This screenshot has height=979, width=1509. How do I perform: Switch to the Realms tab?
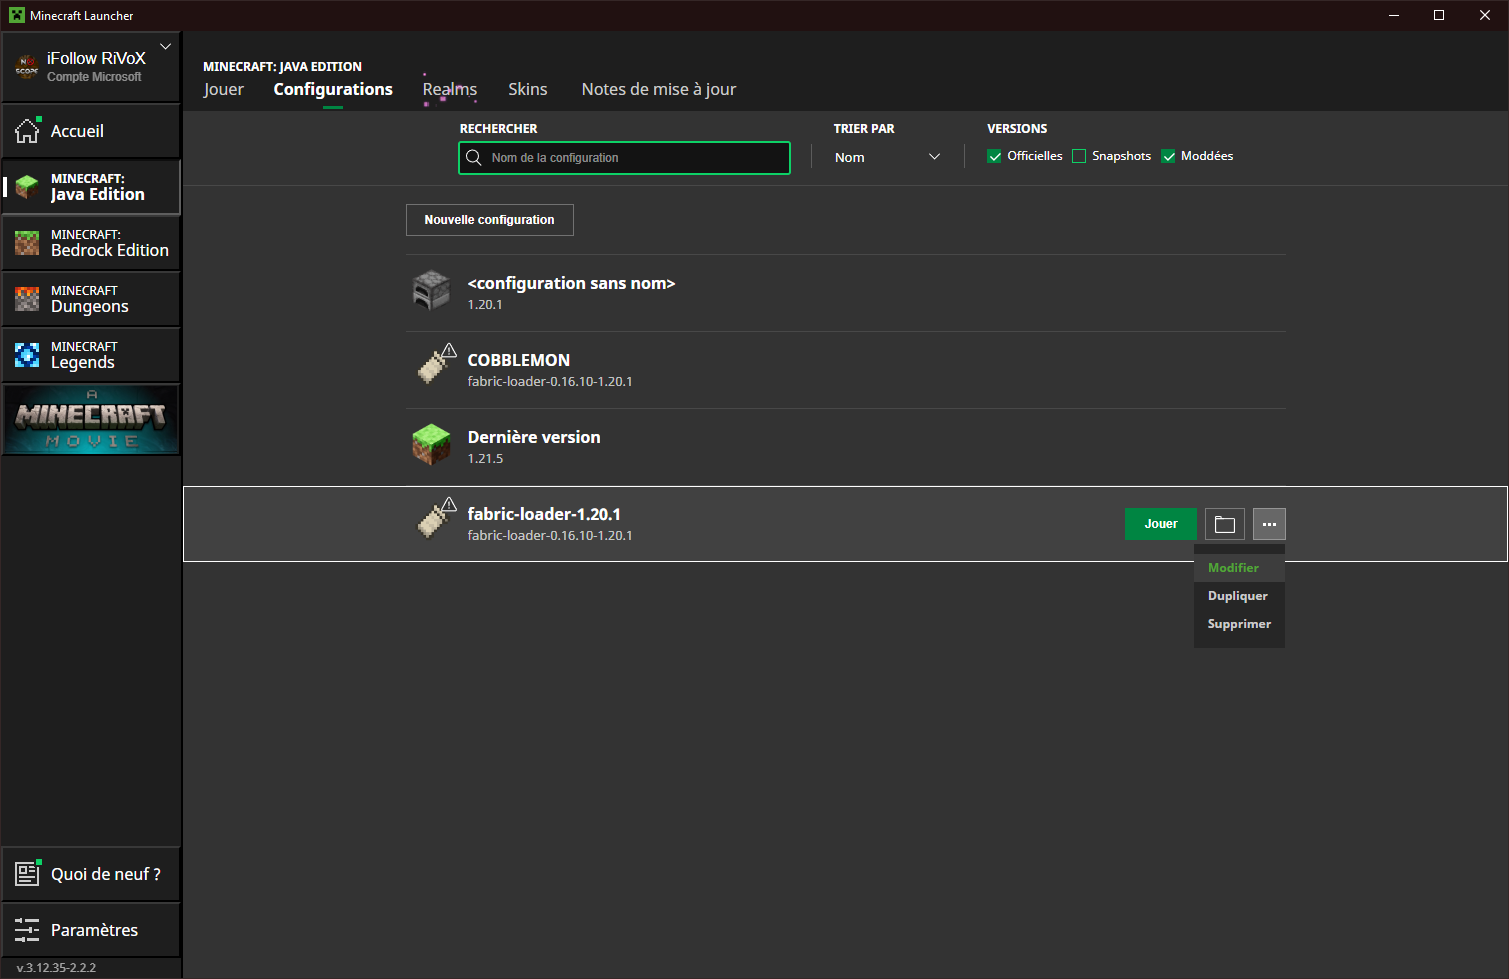[x=450, y=89]
